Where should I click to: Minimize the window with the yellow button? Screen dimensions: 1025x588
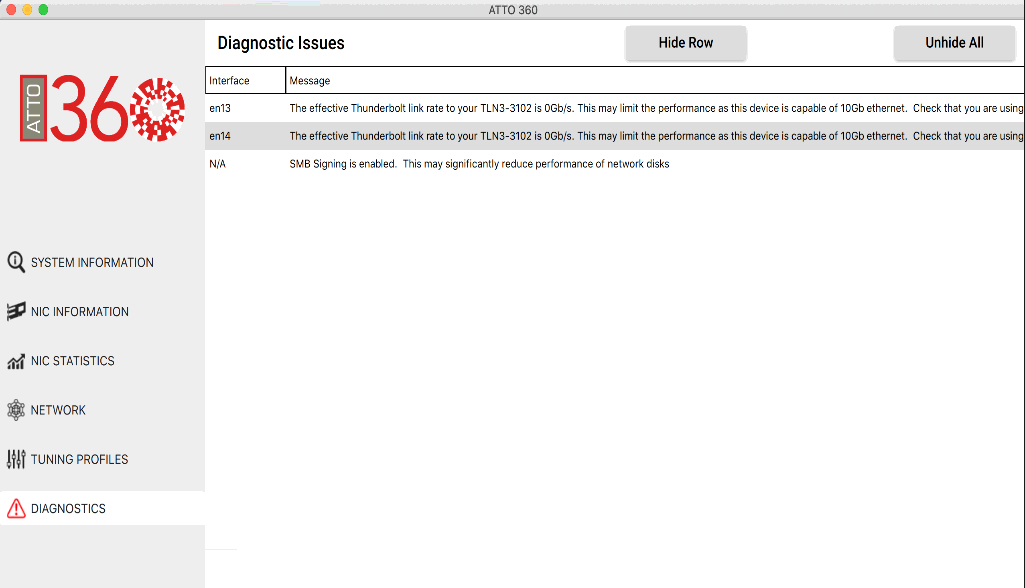(x=27, y=9)
